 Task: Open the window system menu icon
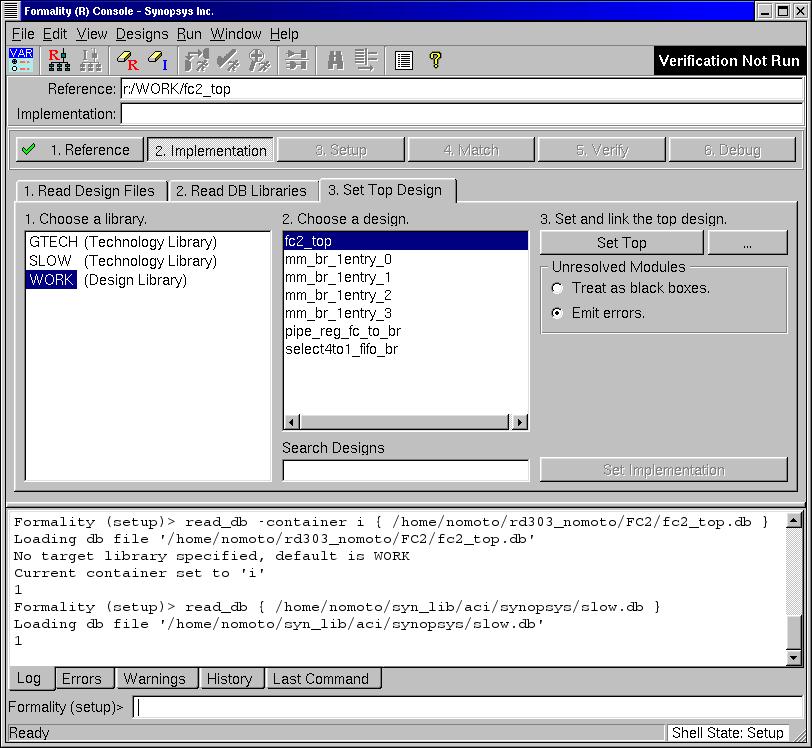point(11,11)
